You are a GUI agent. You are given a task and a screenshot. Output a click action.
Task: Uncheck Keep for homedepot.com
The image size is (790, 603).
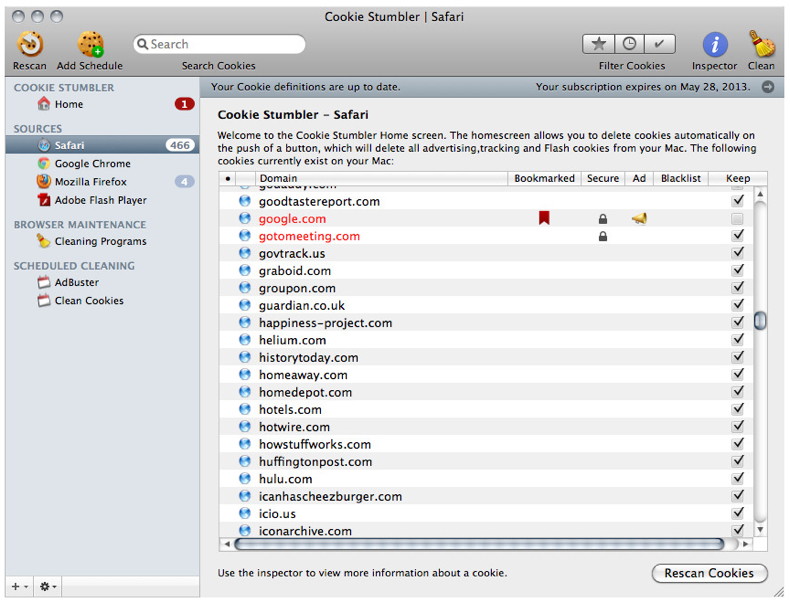738,391
